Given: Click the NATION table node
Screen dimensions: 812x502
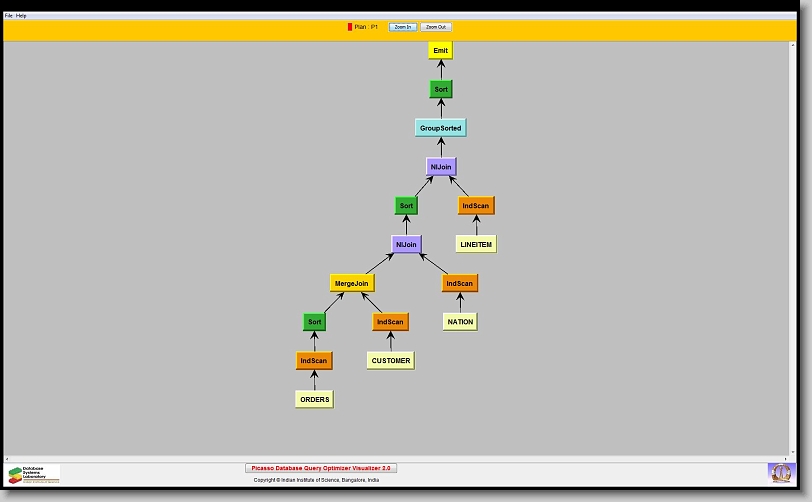Looking at the screenshot, I should point(460,322).
